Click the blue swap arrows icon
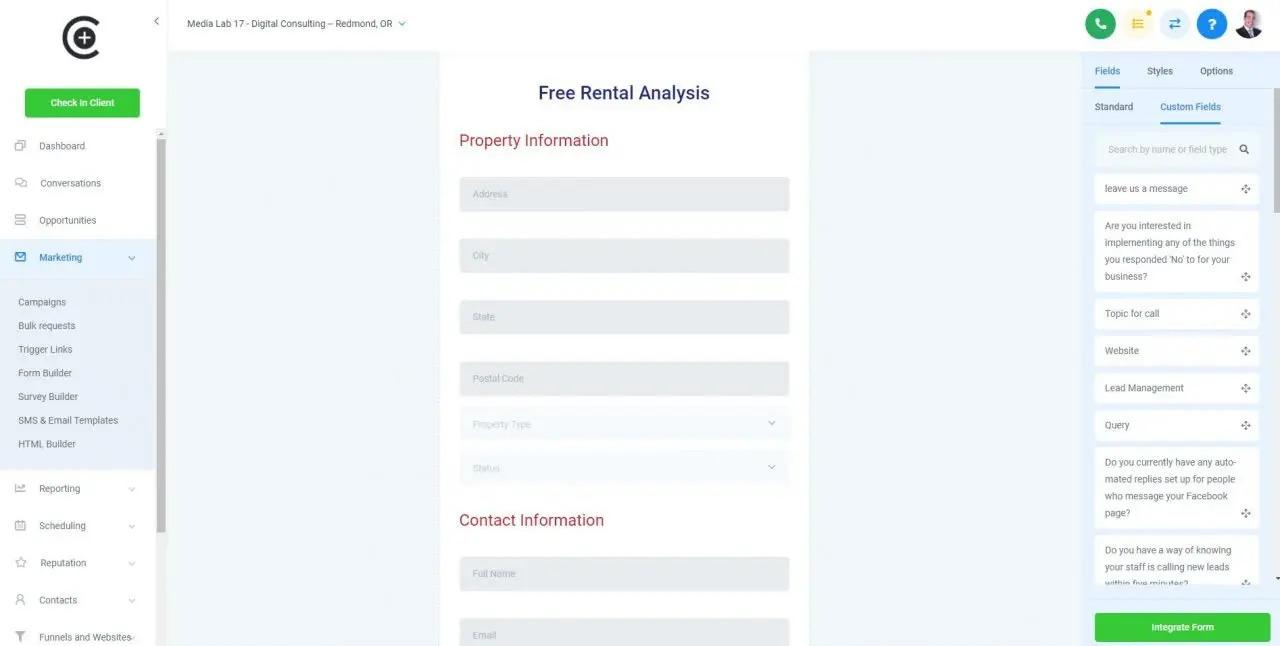 1174,24
